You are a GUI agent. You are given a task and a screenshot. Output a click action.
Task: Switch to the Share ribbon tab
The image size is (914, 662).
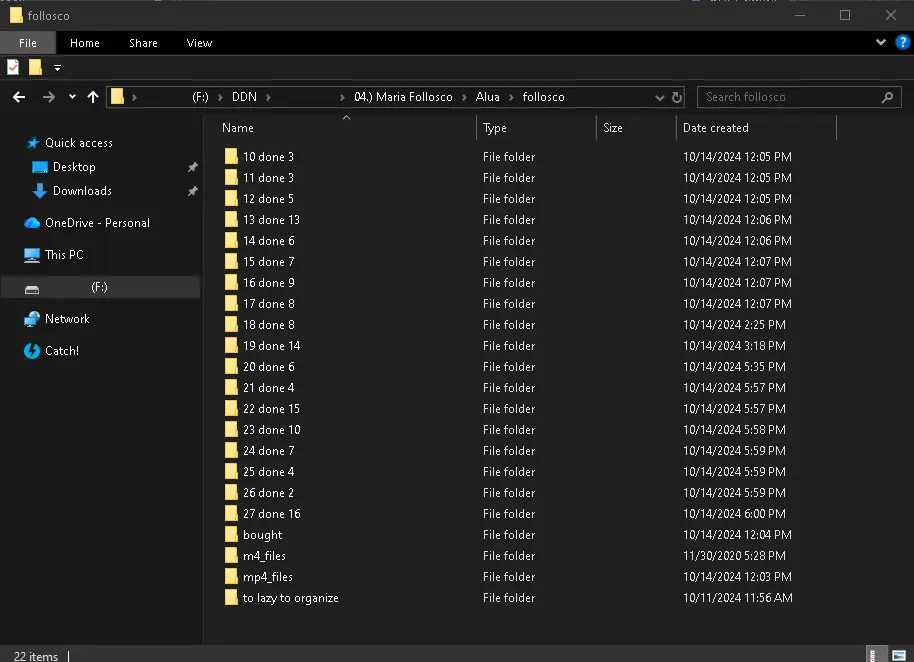point(143,43)
